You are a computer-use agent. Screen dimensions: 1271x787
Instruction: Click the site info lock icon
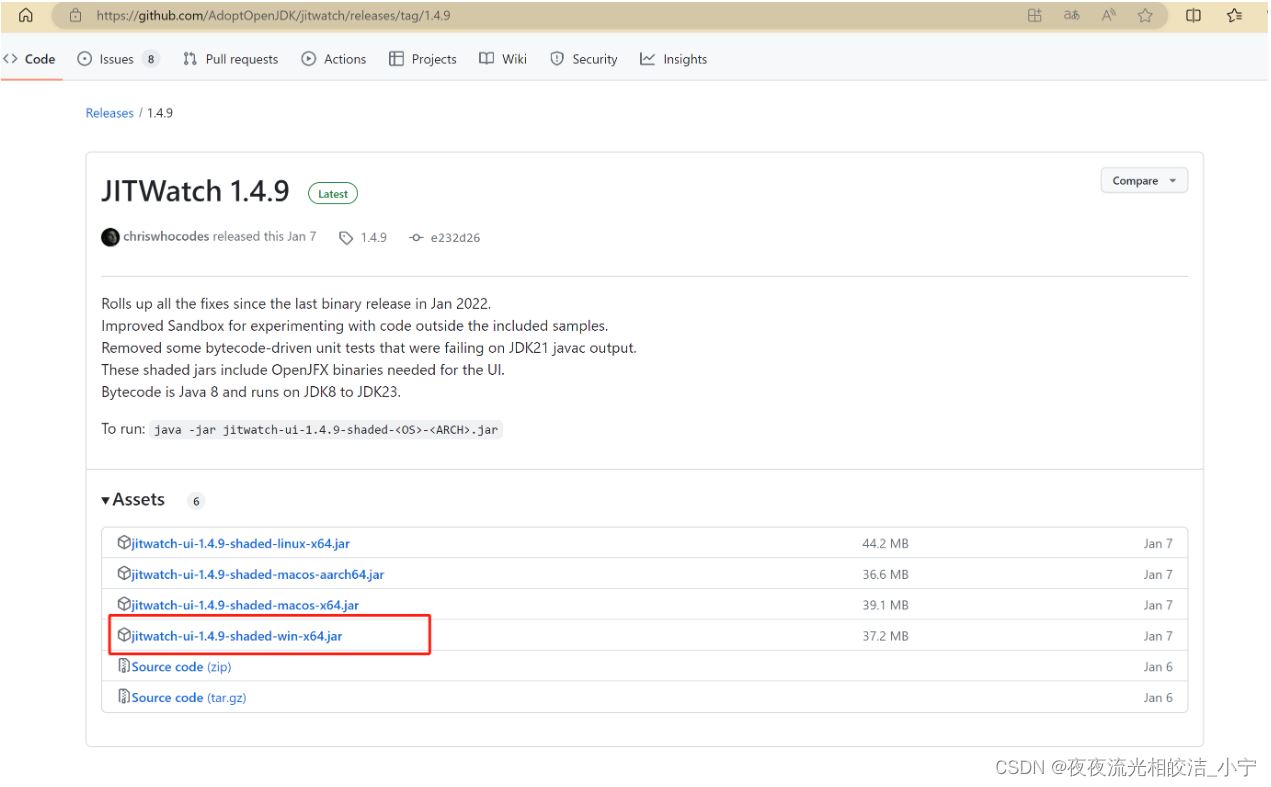pyautogui.click(x=75, y=15)
